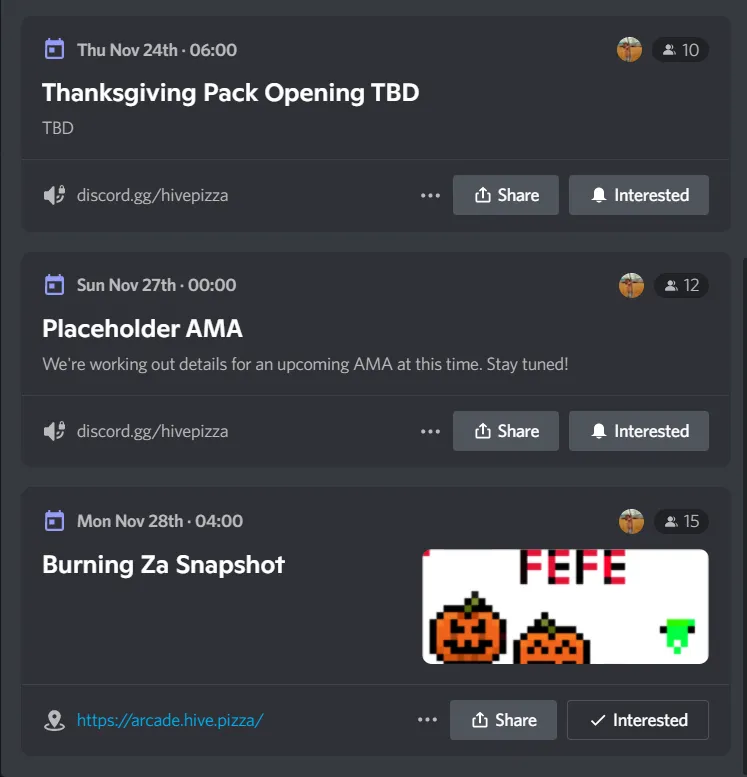Click the calendar icon beside Thu Nov 24th
This screenshot has height=777, width=747.
(55, 49)
